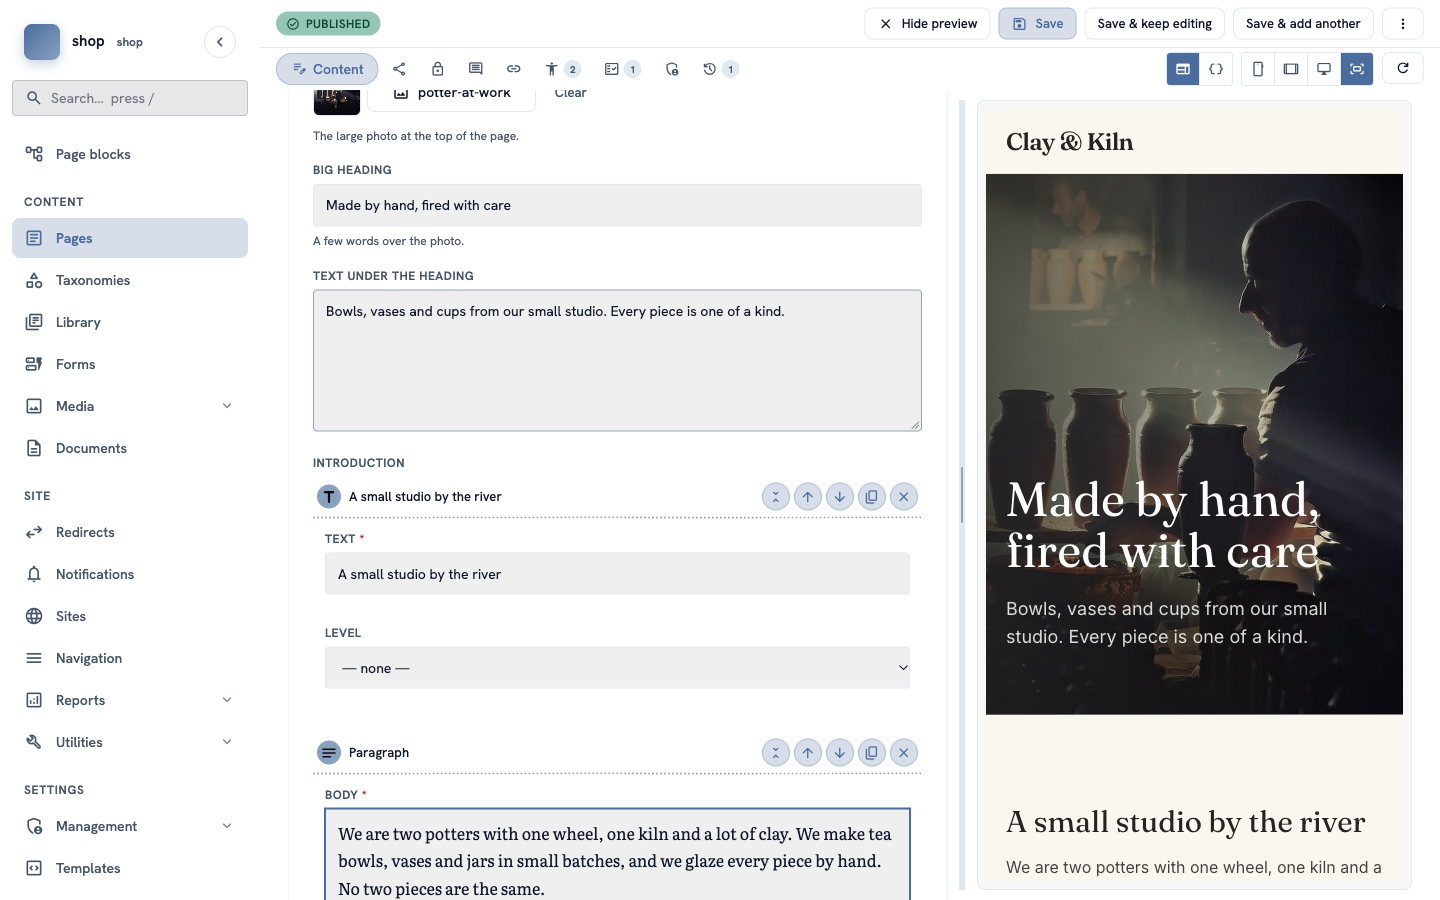Set preview to fit-to-screen size

point(1357,69)
